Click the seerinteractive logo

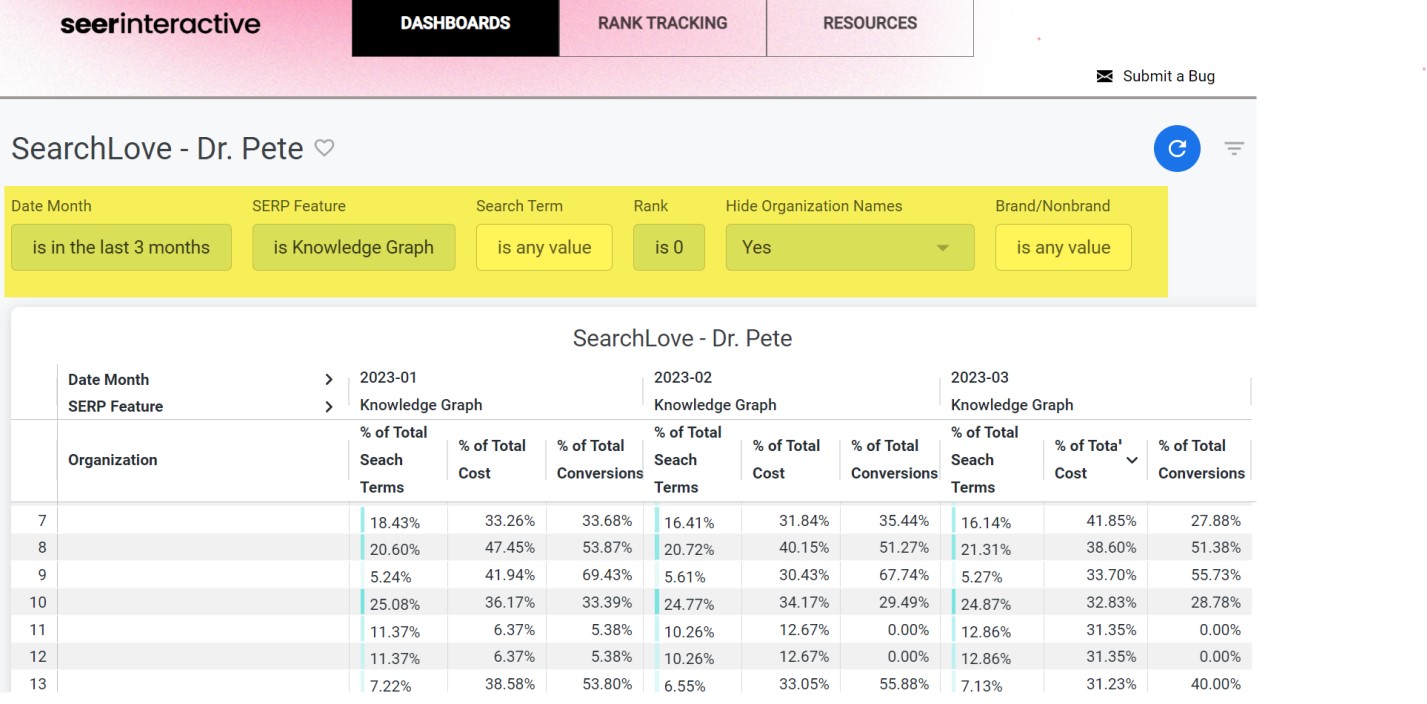pos(160,24)
